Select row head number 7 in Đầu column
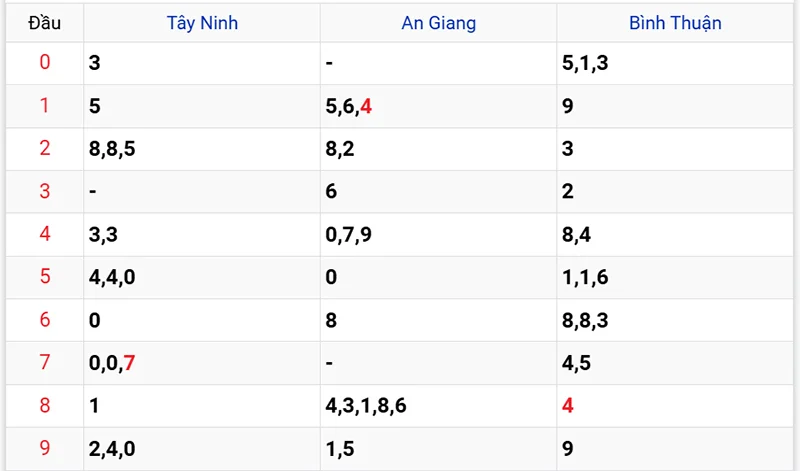 pos(44,363)
